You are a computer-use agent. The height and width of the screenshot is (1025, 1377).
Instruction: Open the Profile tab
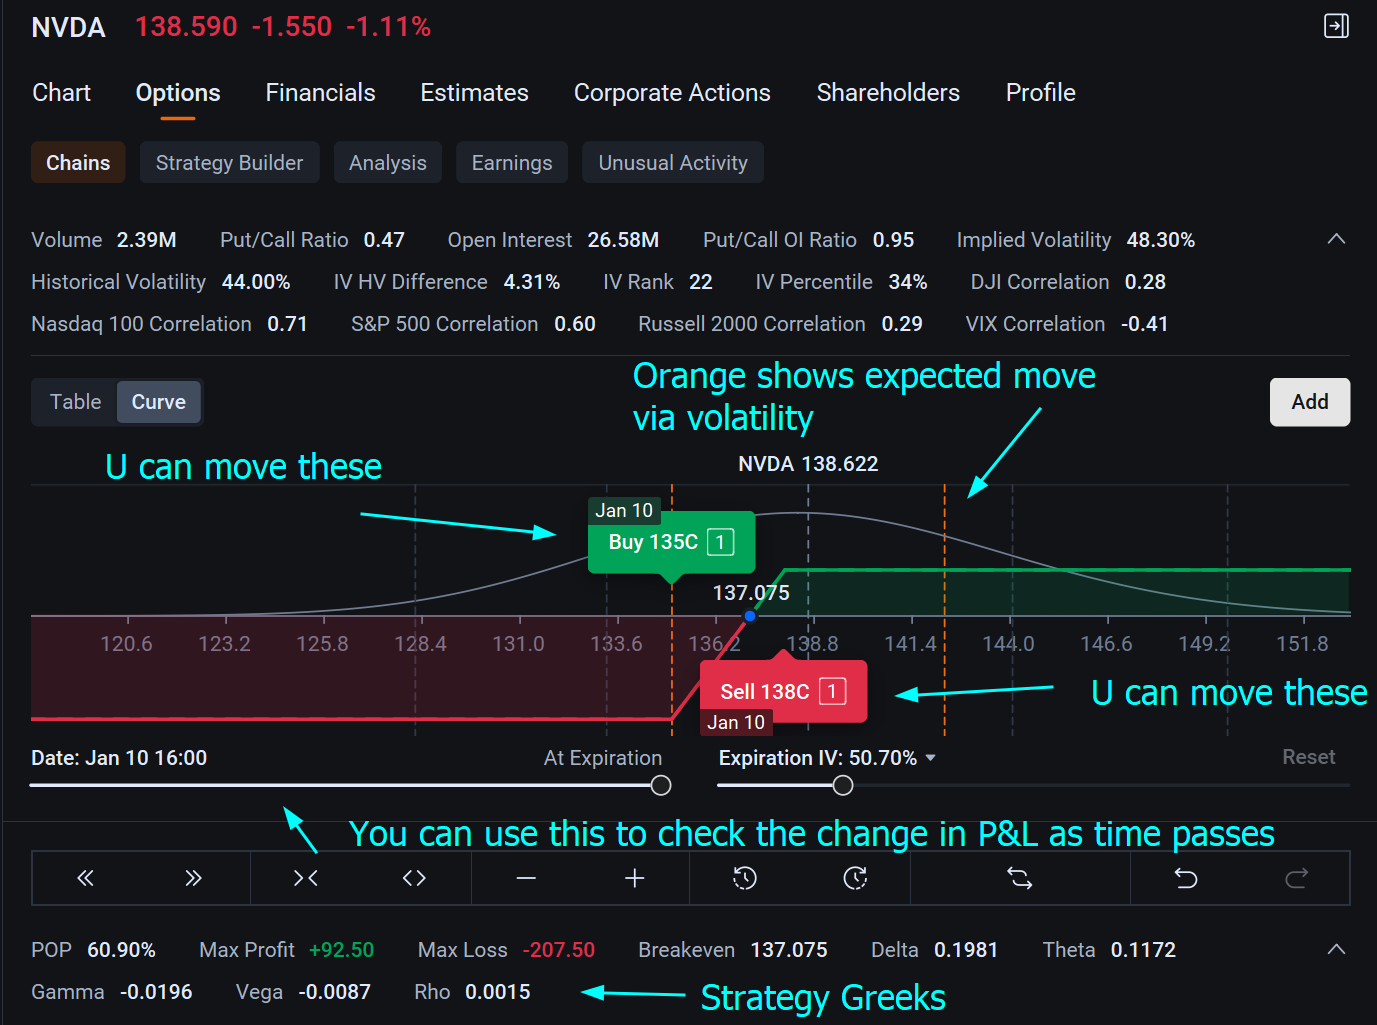click(1041, 93)
